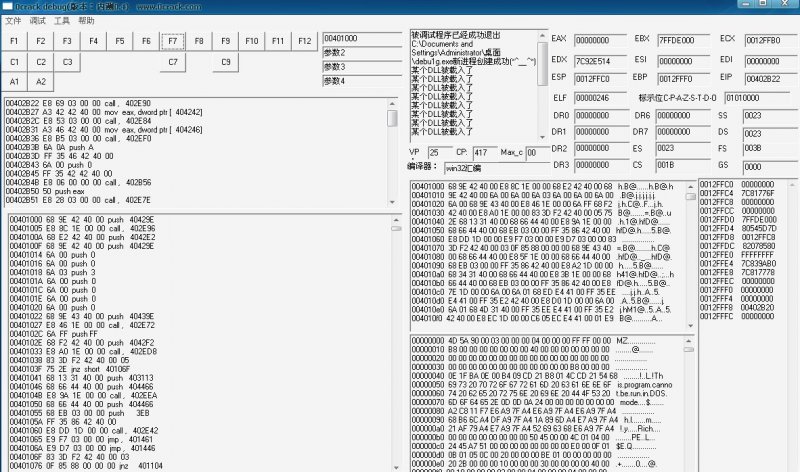Select the CS segment register field
Screen dimensions: 800x472
(x=683, y=165)
